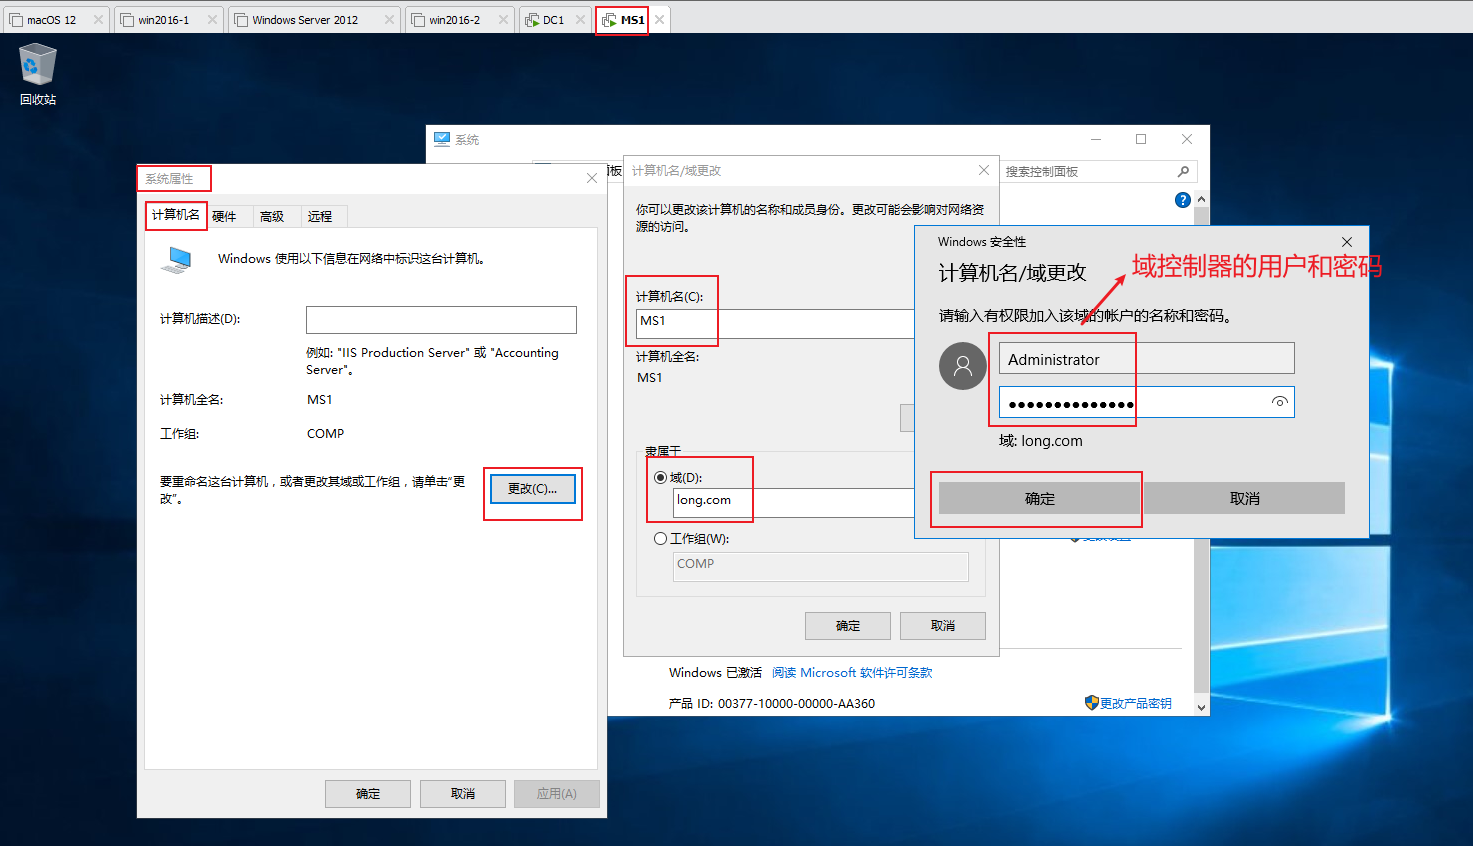The width and height of the screenshot is (1473, 846).
Task: Select the 域(D) radio button
Action: pos(660,477)
